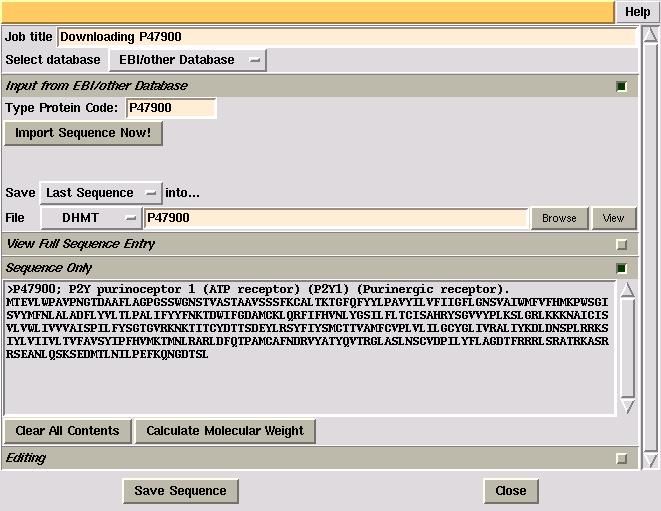Click the View button beside Browse
Screen dimensions: 661x511
[x=613, y=218]
